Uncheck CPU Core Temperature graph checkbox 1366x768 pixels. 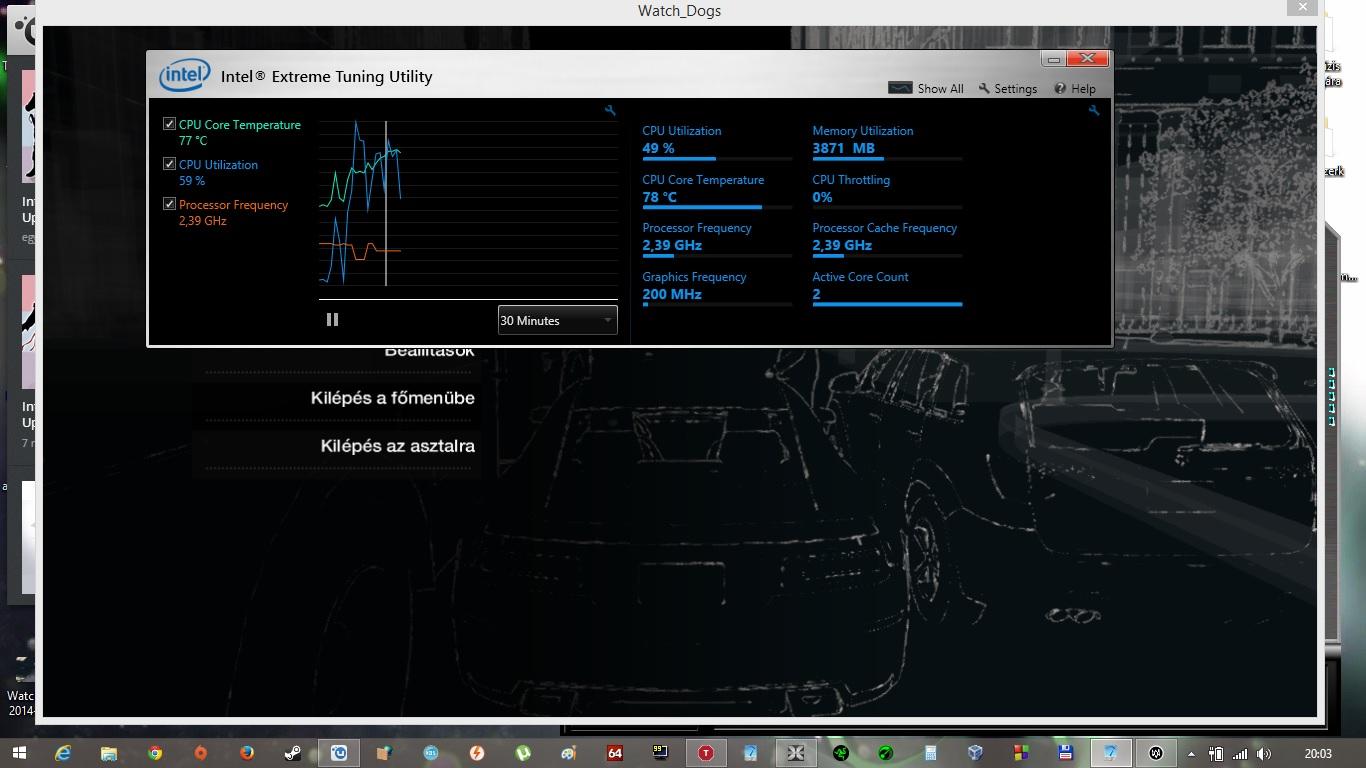169,124
